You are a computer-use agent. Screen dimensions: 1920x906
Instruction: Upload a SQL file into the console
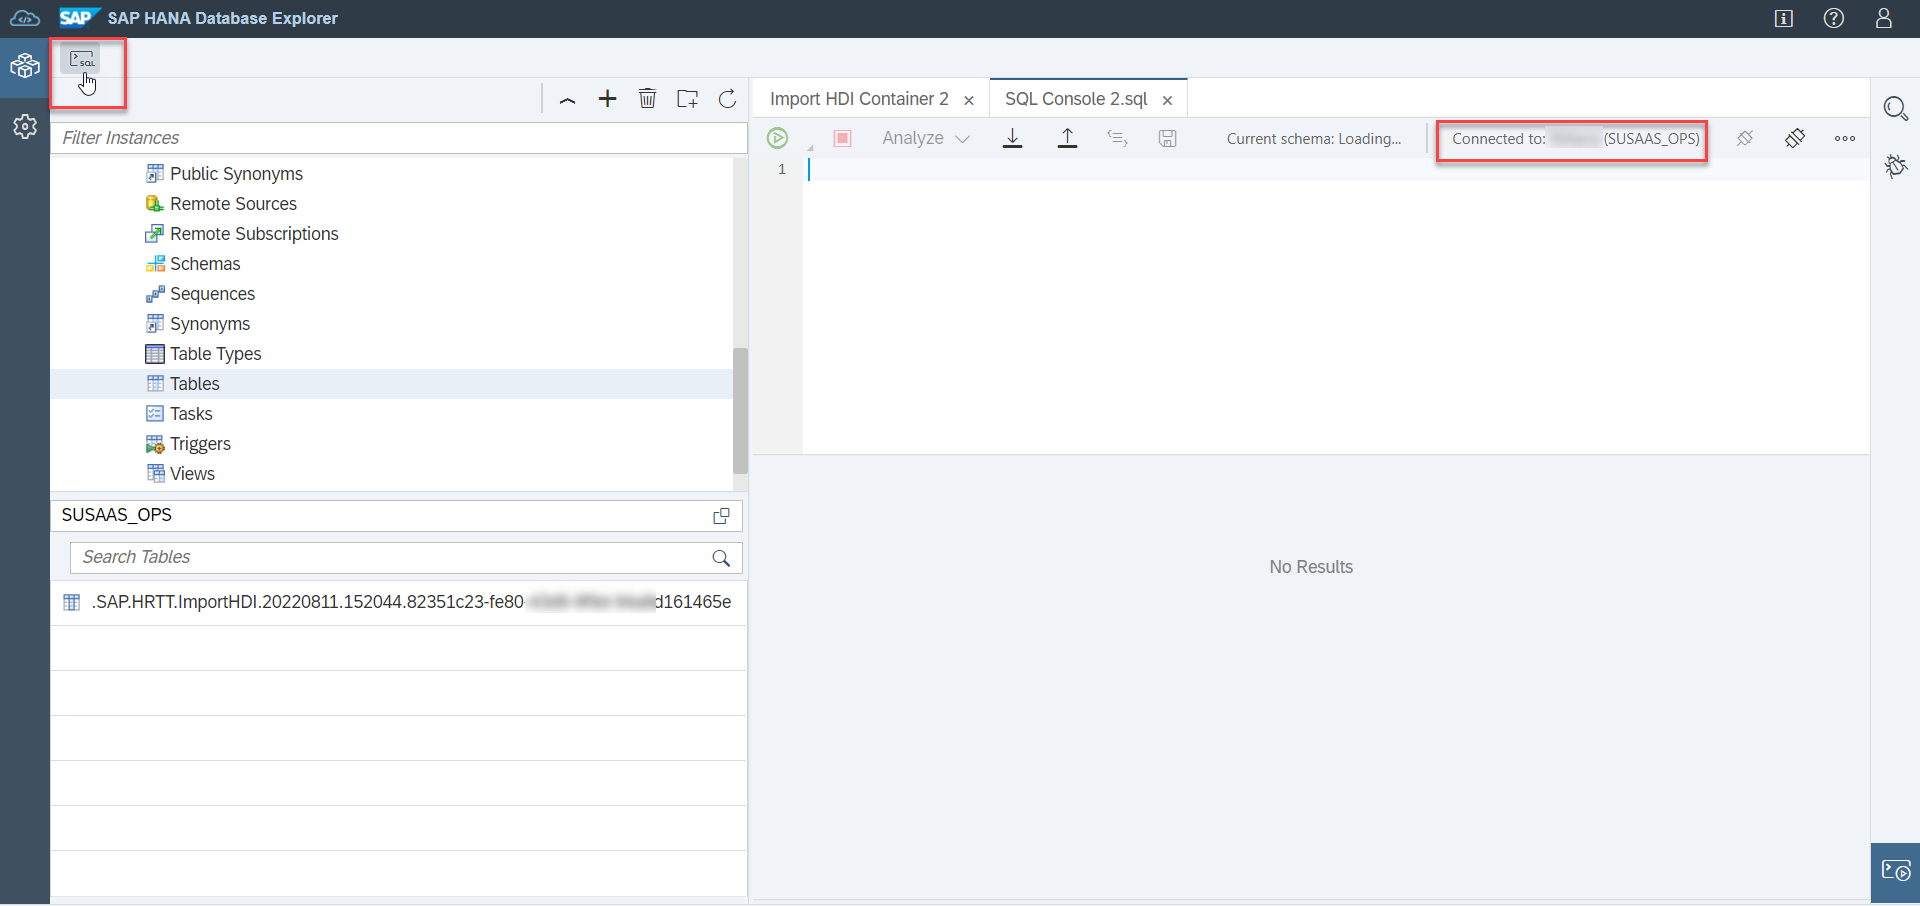1068,138
